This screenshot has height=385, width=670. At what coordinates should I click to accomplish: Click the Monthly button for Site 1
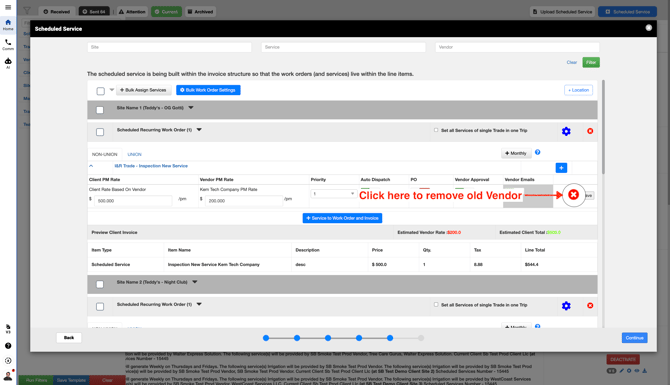click(516, 153)
